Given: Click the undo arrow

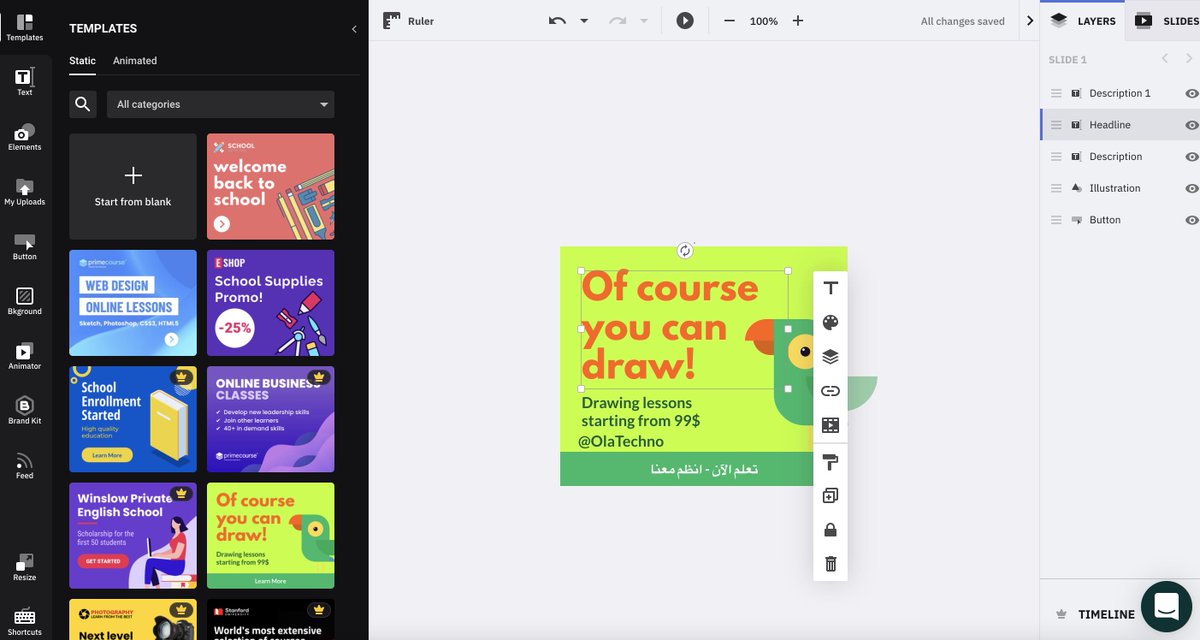Looking at the screenshot, I should [x=557, y=21].
